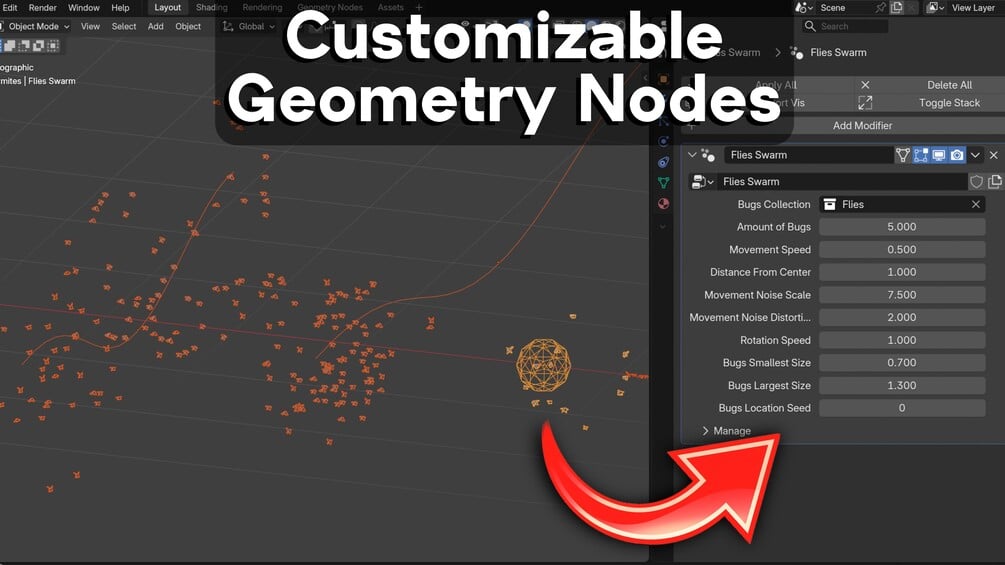The width and height of the screenshot is (1005, 565).
Task: Open the Object properties tab icon
Action: pyautogui.click(x=663, y=79)
